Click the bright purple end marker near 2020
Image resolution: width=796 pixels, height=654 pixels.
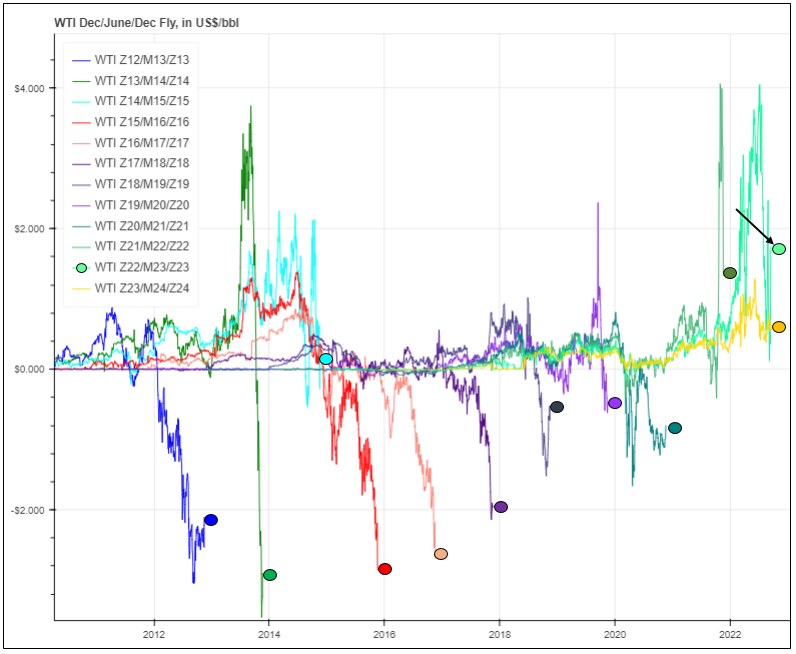pos(615,403)
